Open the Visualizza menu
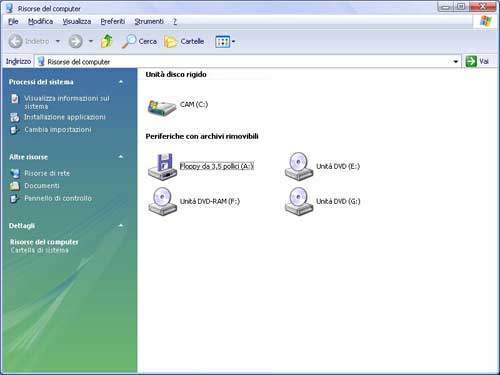 click(x=77, y=22)
